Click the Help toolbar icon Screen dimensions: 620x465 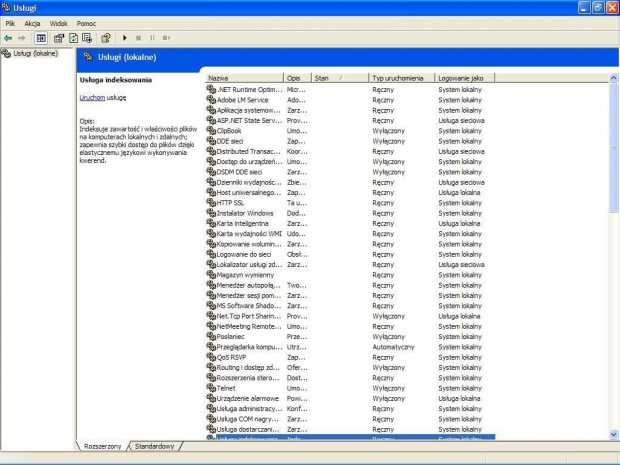105,38
